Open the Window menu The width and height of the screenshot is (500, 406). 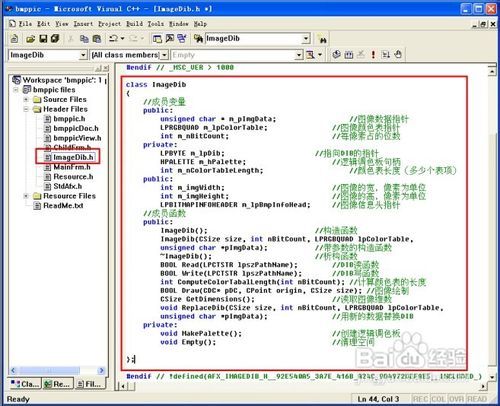pos(179,24)
